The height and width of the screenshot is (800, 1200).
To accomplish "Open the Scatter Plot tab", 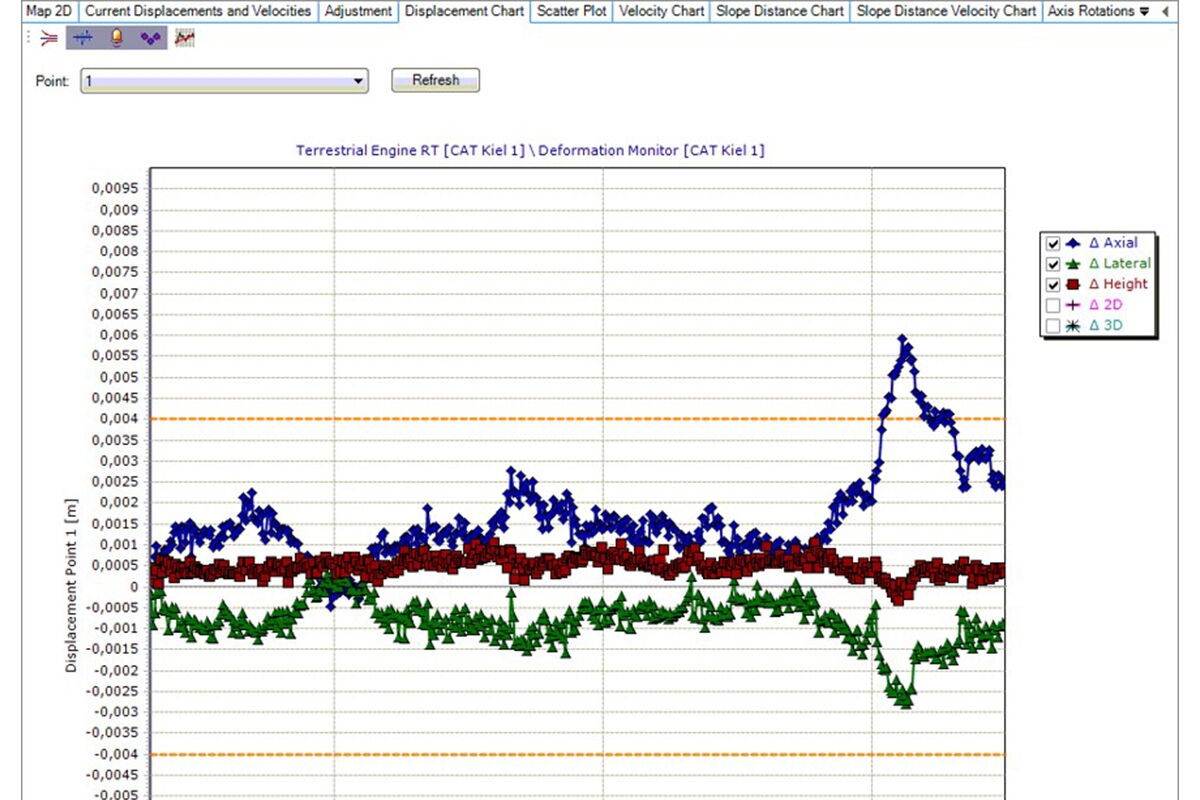I will (571, 11).
